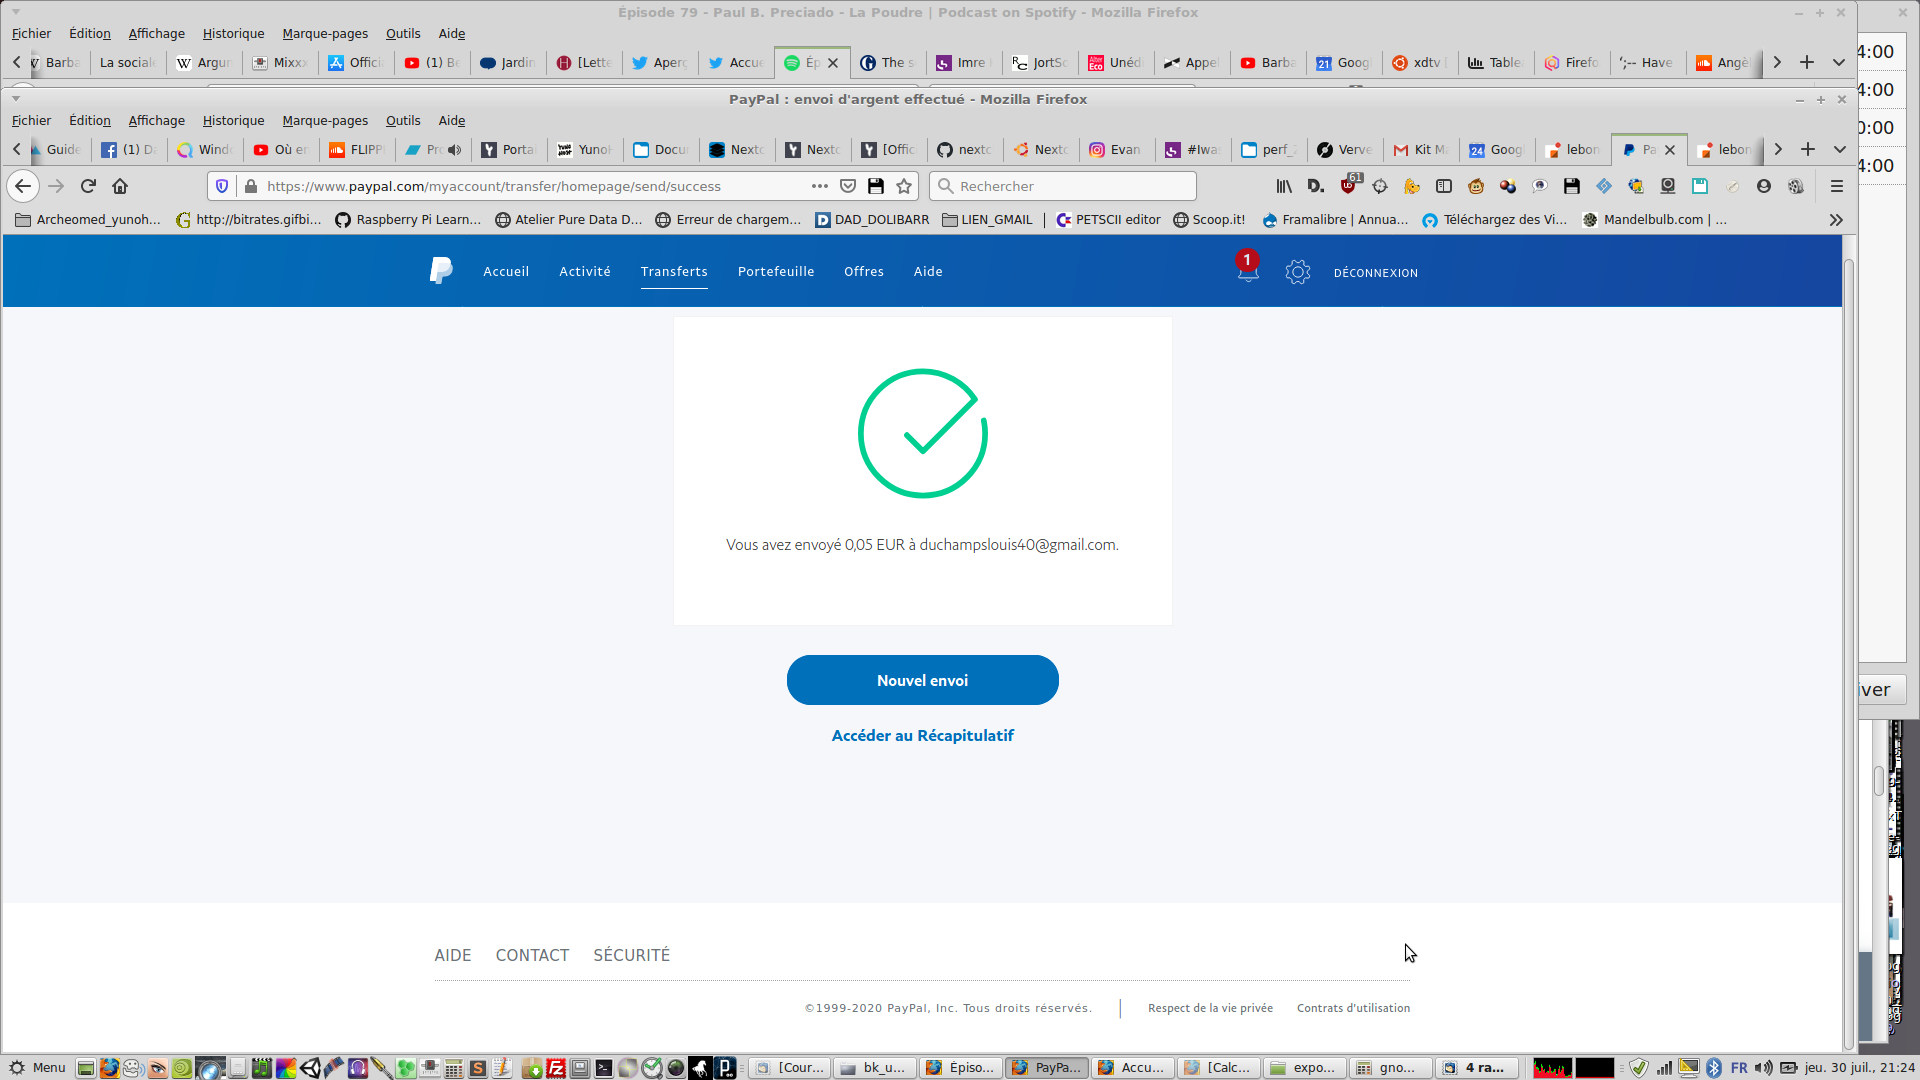
Task: Open the Accéder au Récapitulatif link
Action: coord(922,736)
